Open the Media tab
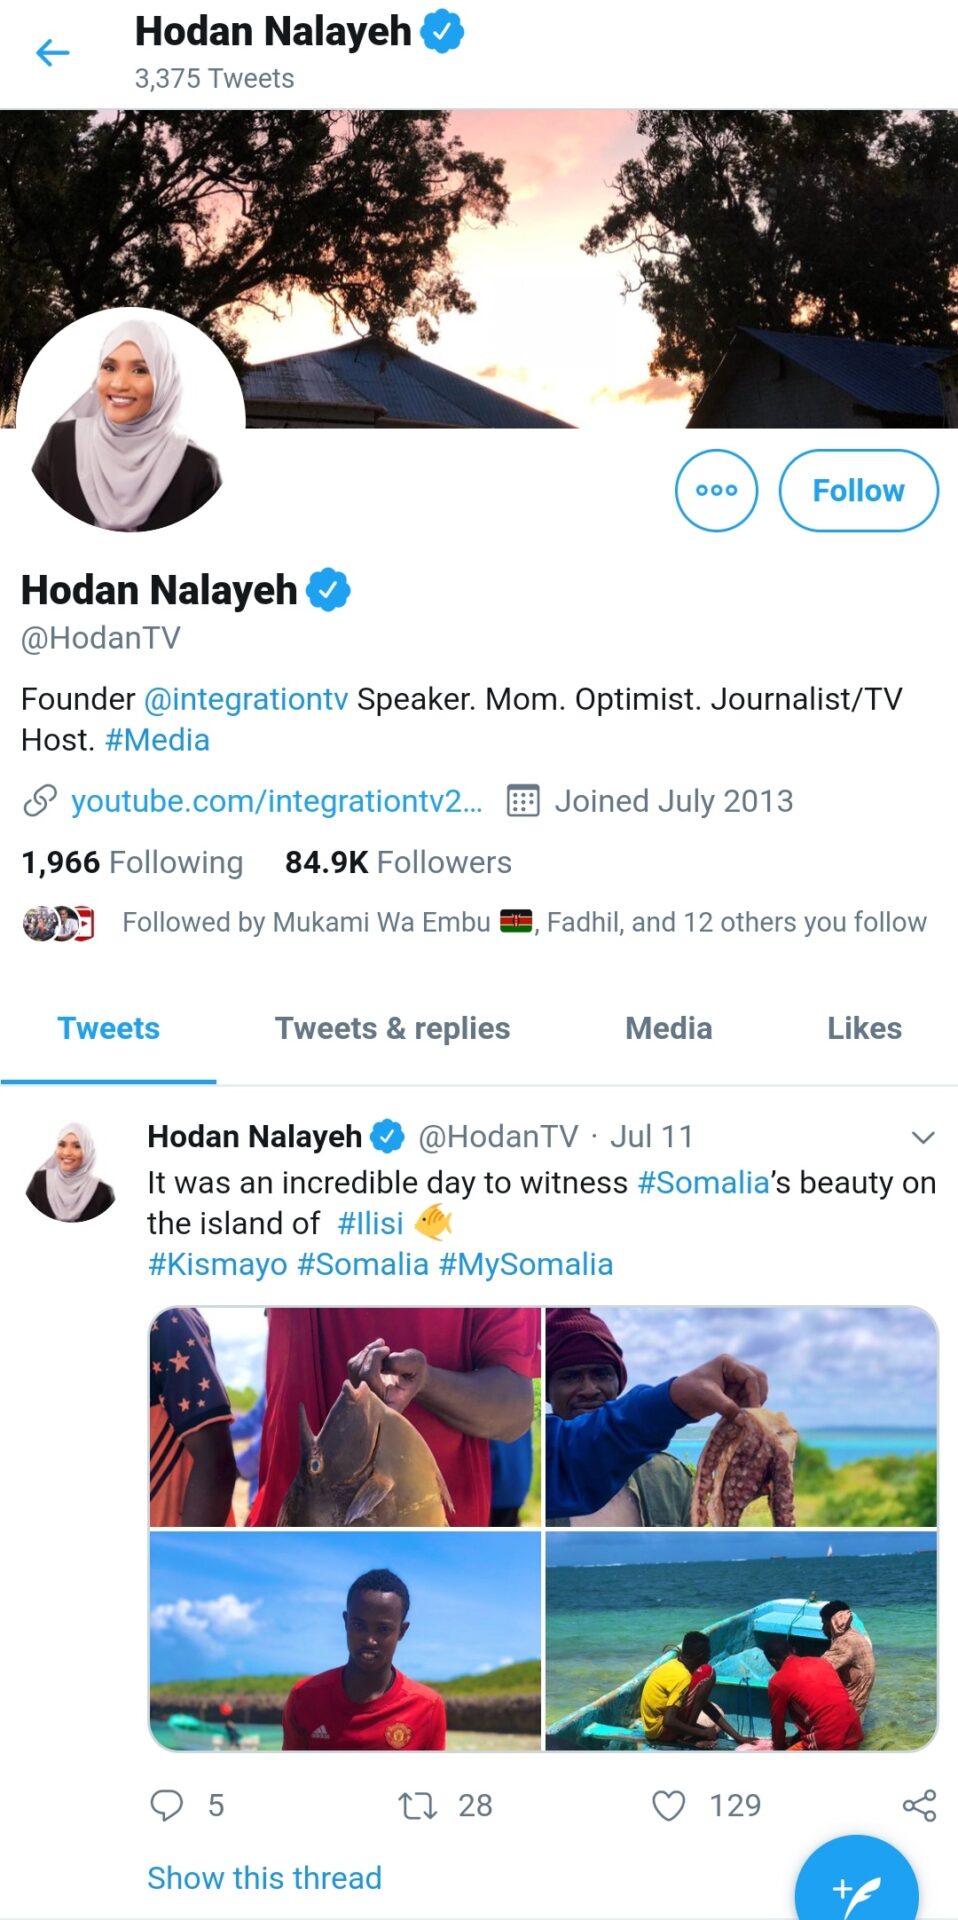Viewport: 958px width, 1920px height. (668, 1028)
